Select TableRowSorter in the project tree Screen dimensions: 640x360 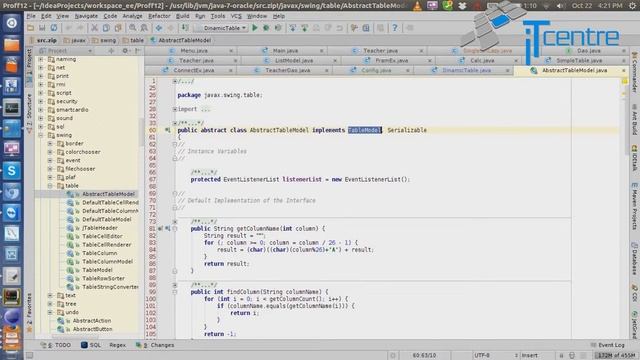pos(103,278)
